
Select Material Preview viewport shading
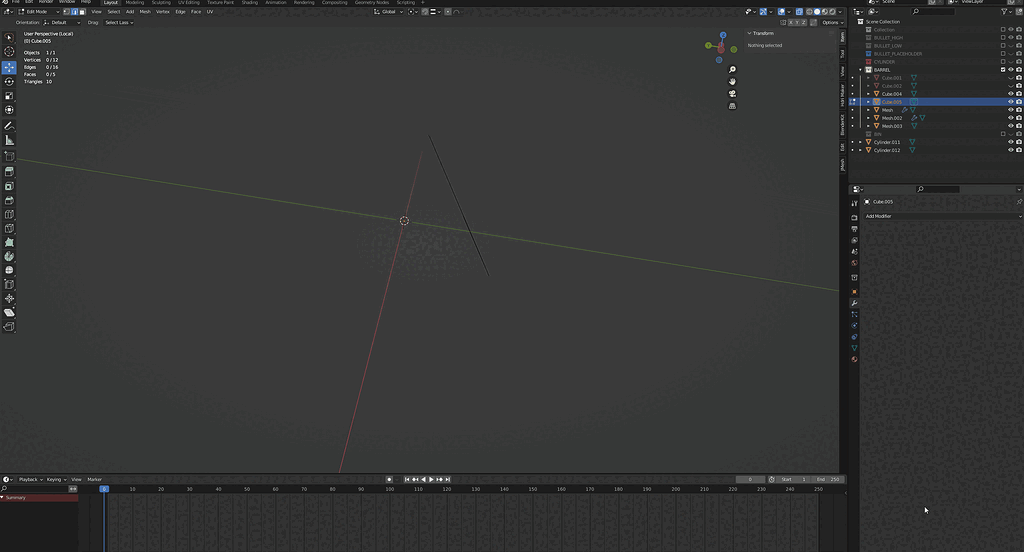tap(824, 12)
